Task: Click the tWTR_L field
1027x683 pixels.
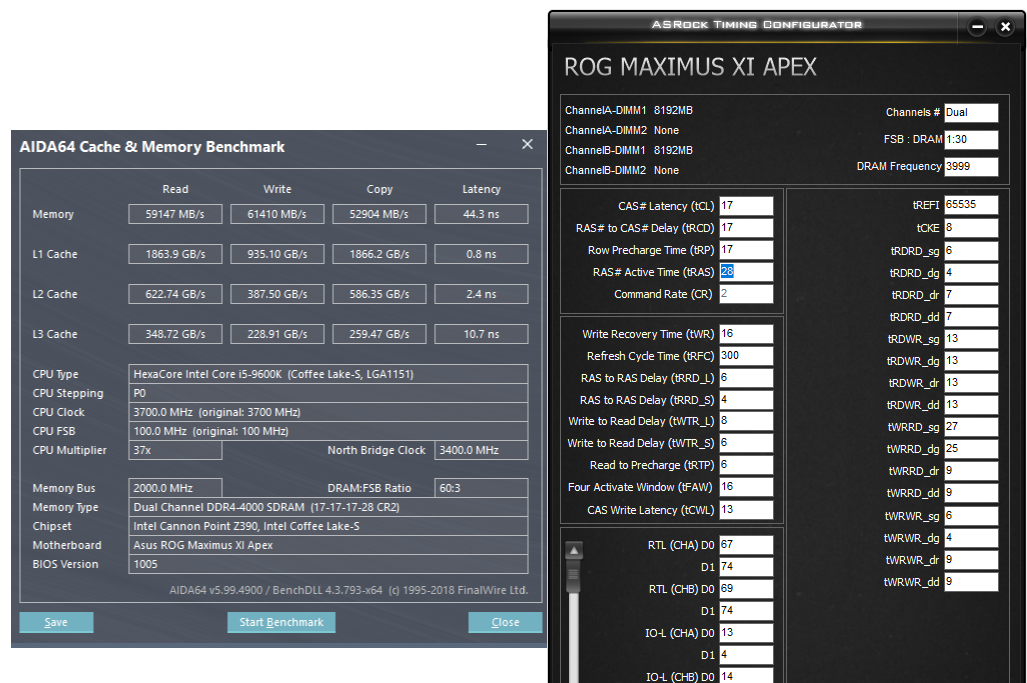Action: point(746,421)
